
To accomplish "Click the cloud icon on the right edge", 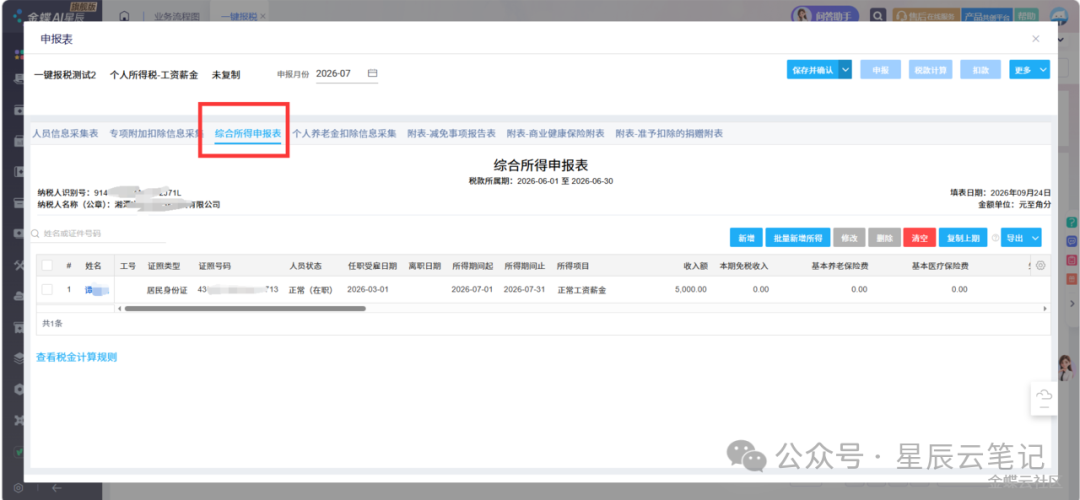I will click(1044, 395).
